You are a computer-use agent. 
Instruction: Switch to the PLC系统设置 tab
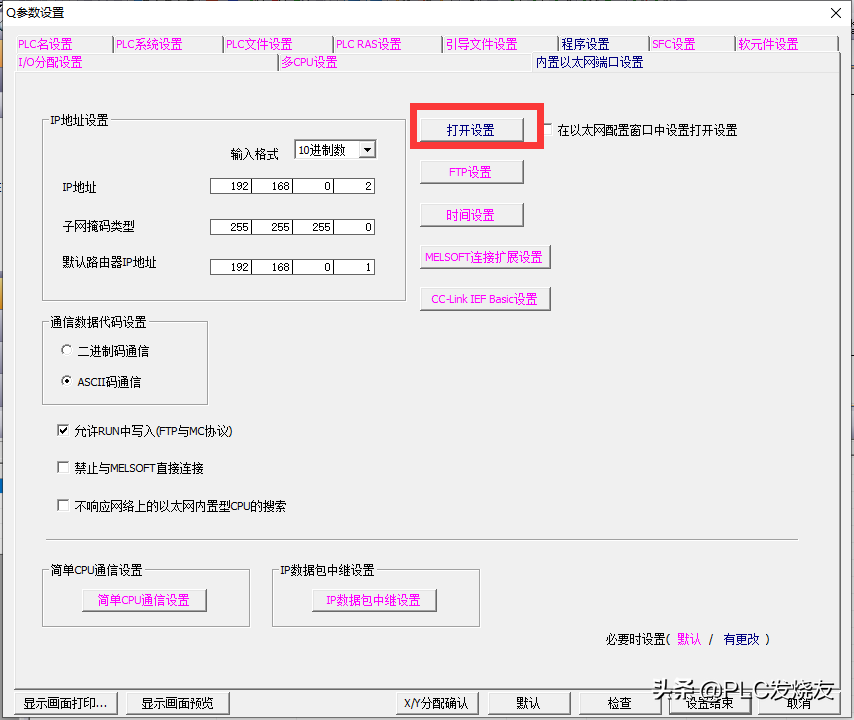(149, 44)
